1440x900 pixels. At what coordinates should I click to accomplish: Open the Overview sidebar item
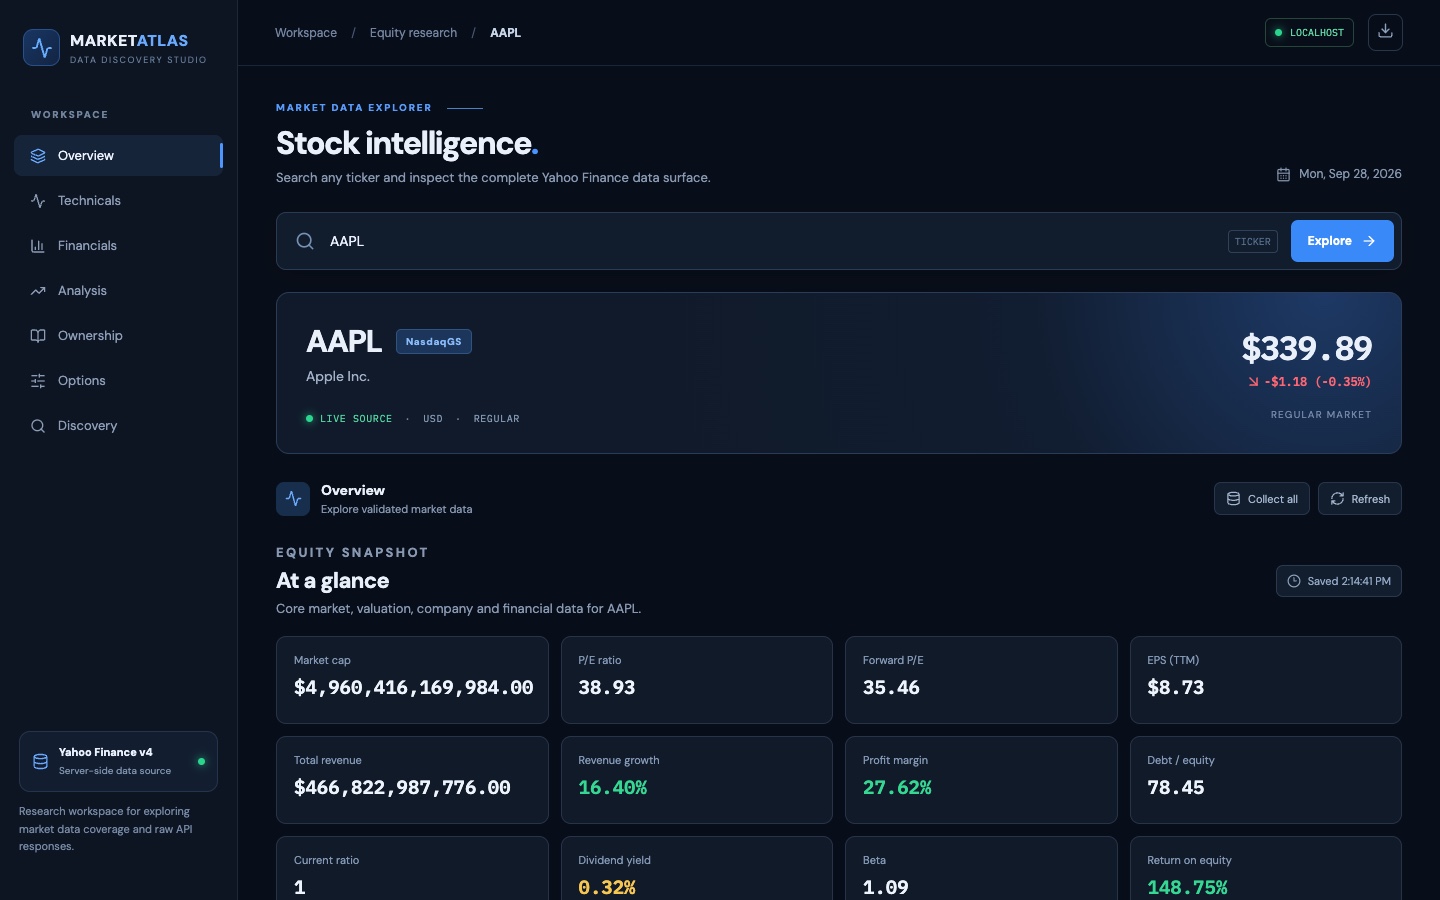click(119, 156)
